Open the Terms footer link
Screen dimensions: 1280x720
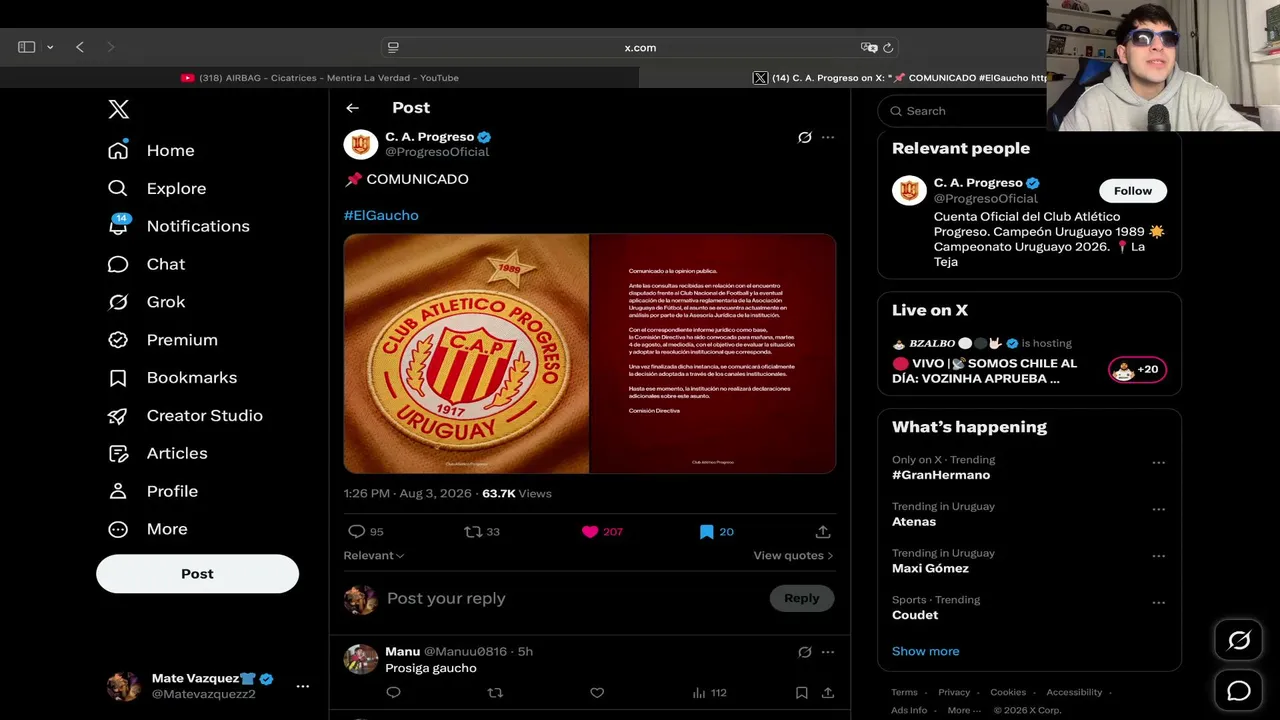pos(904,692)
